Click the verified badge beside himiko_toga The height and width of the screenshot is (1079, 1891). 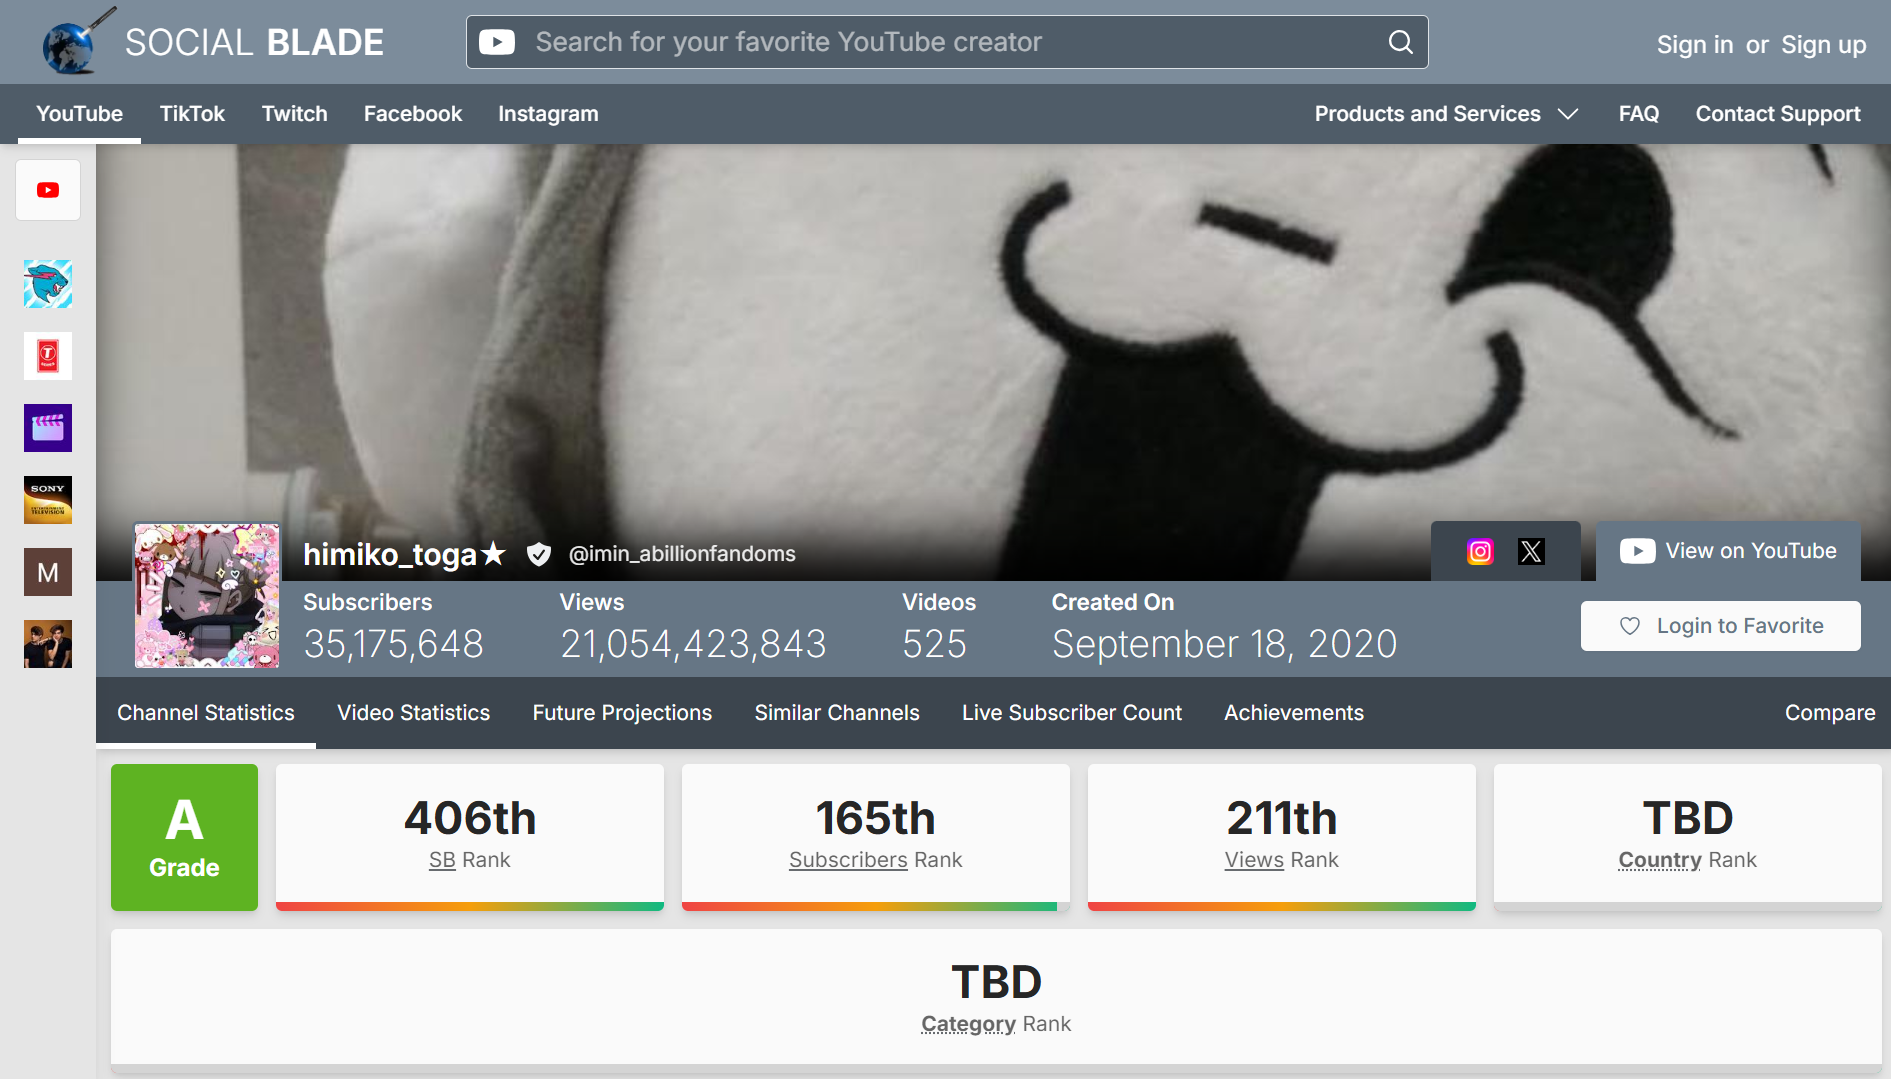539,554
